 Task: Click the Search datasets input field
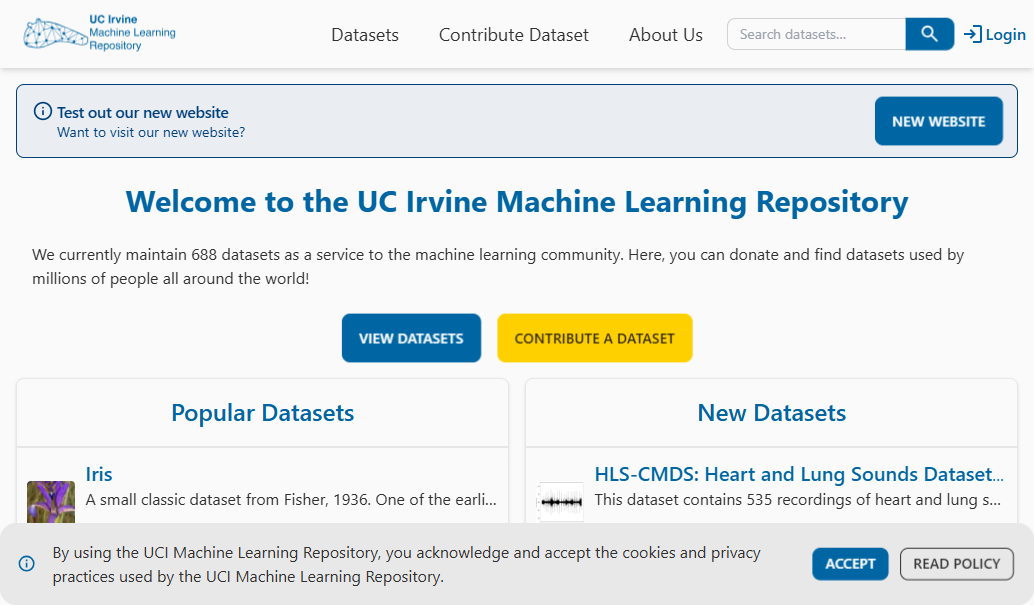(815, 33)
